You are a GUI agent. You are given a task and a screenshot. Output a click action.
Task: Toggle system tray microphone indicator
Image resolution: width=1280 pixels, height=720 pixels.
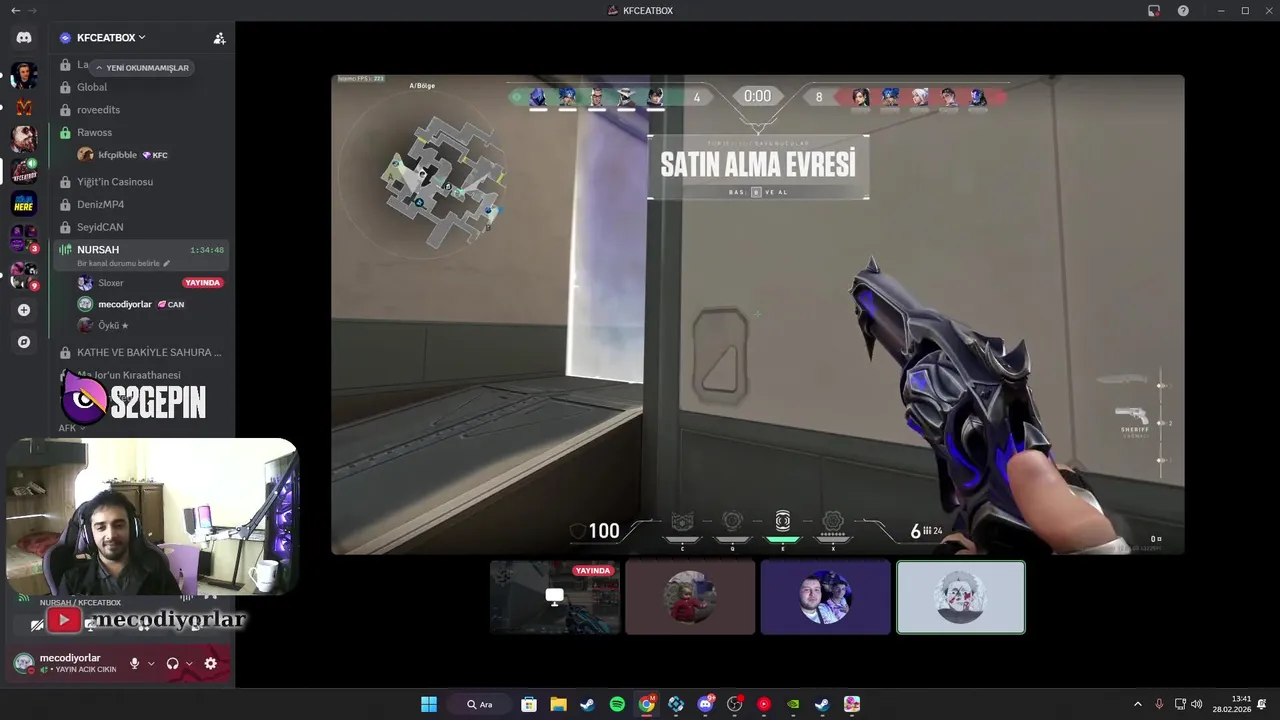click(1159, 704)
